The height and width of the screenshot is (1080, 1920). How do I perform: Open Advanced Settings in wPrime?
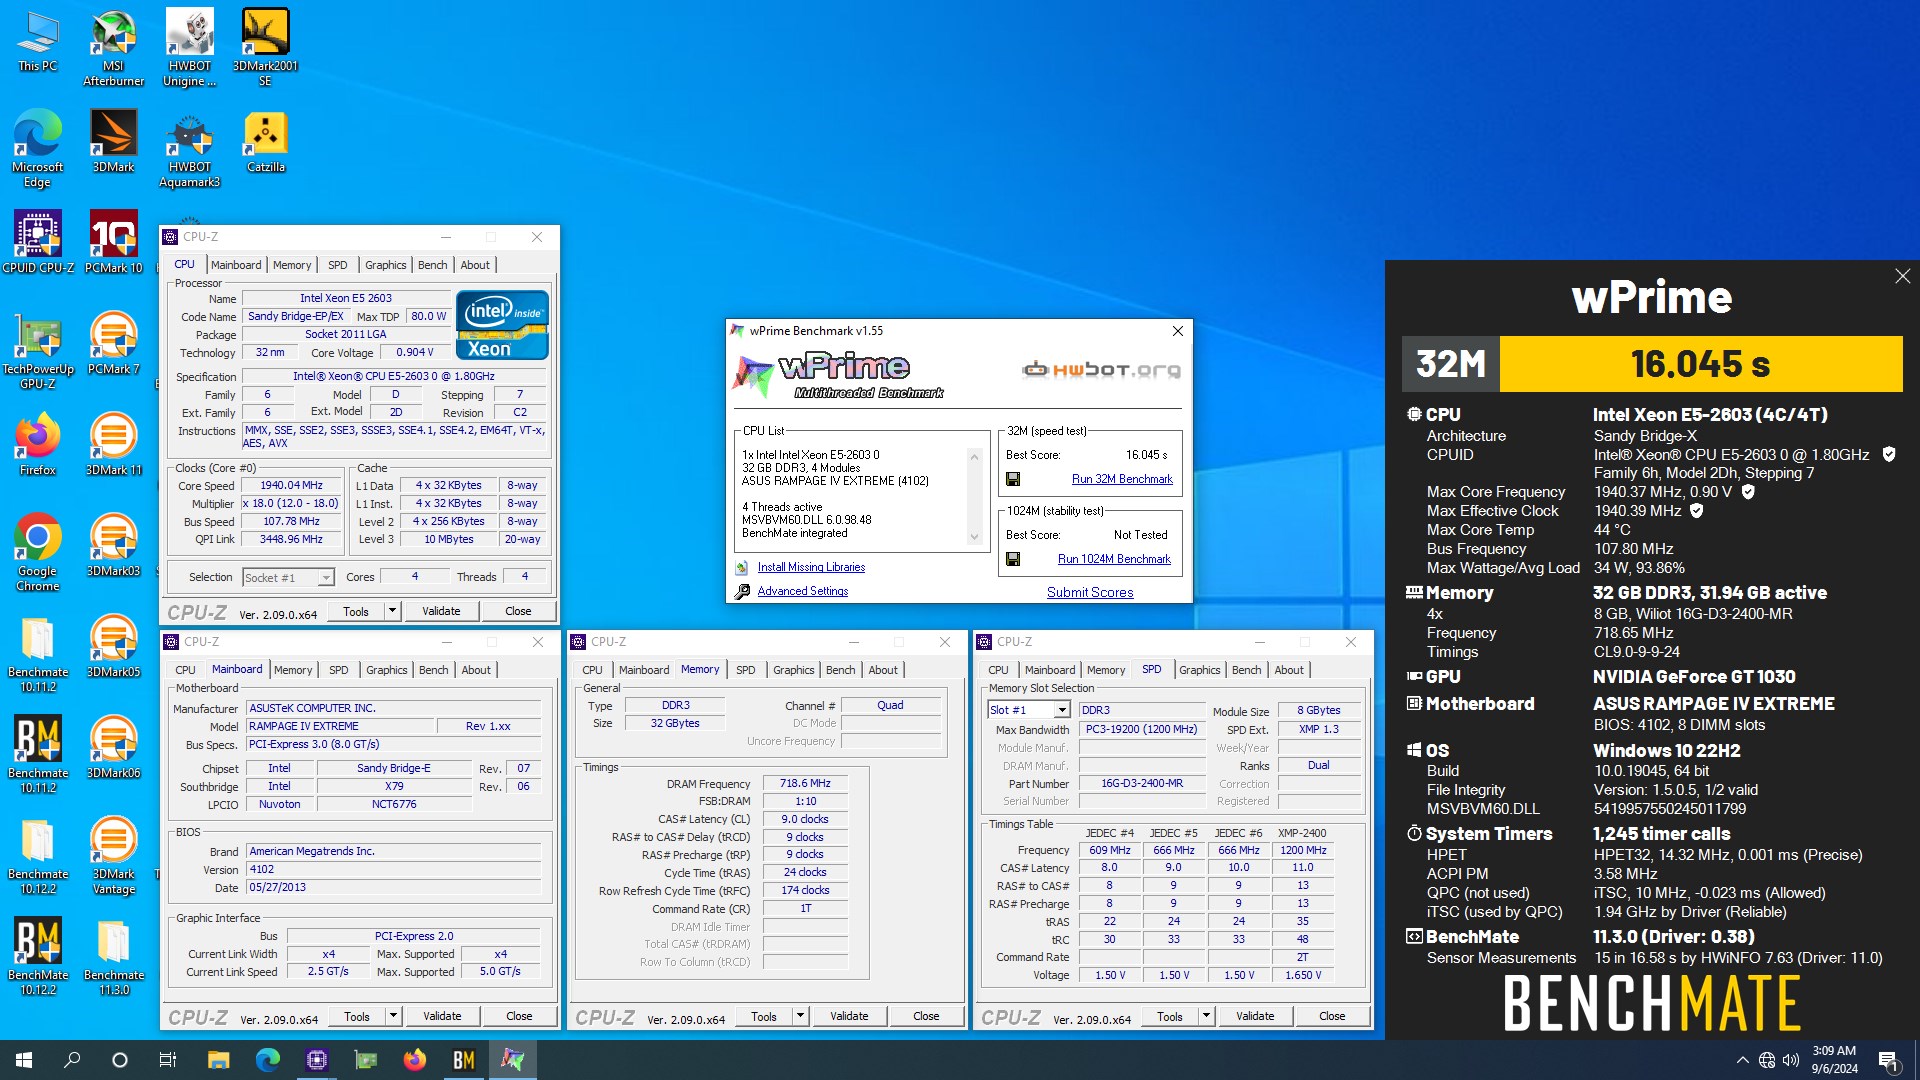(x=802, y=591)
